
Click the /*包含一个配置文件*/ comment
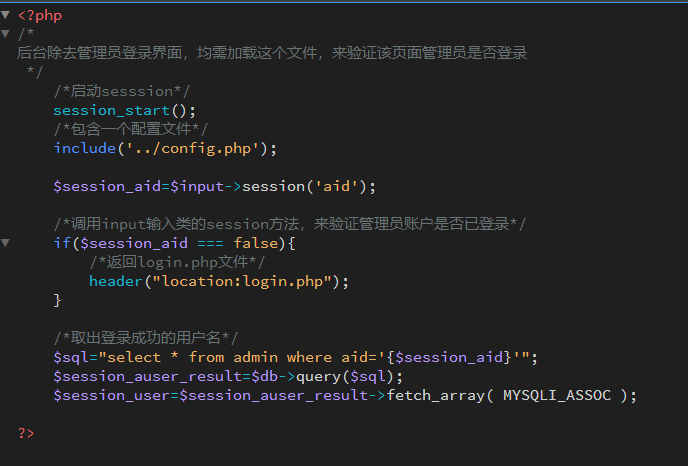[130, 129]
